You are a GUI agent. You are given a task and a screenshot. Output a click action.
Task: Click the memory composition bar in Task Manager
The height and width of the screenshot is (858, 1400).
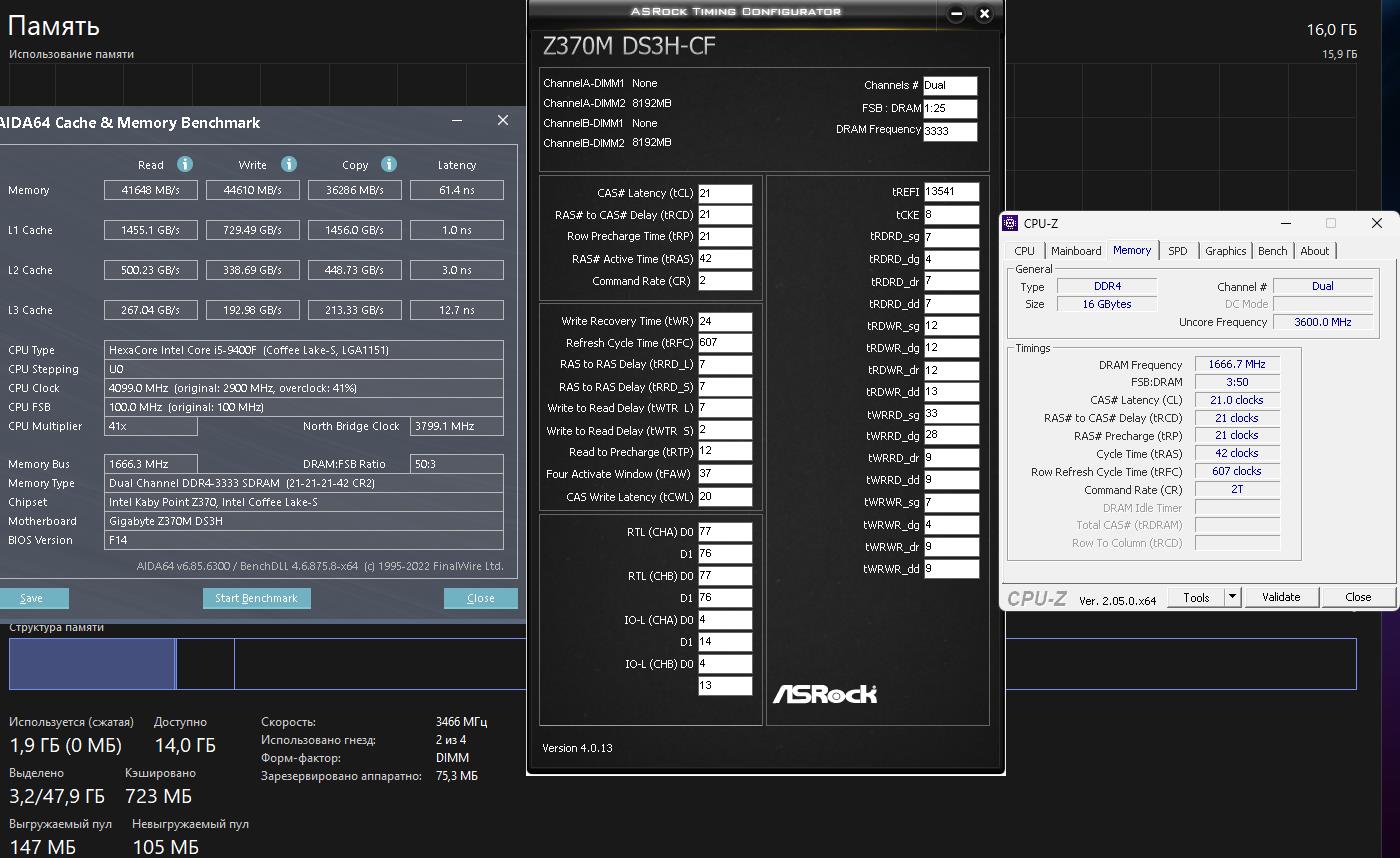(682, 664)
